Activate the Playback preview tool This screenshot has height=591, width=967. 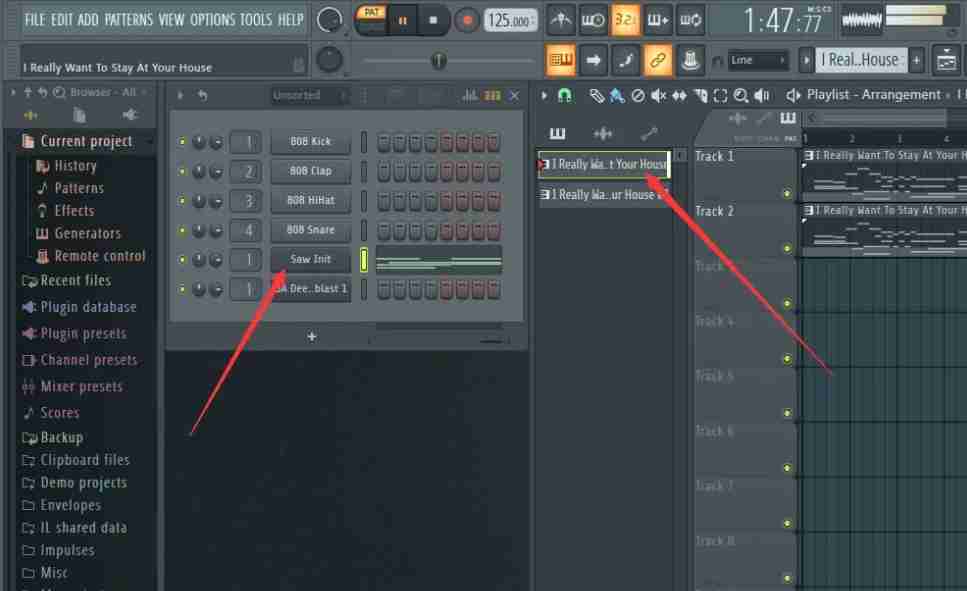click(x=763, y=95)
